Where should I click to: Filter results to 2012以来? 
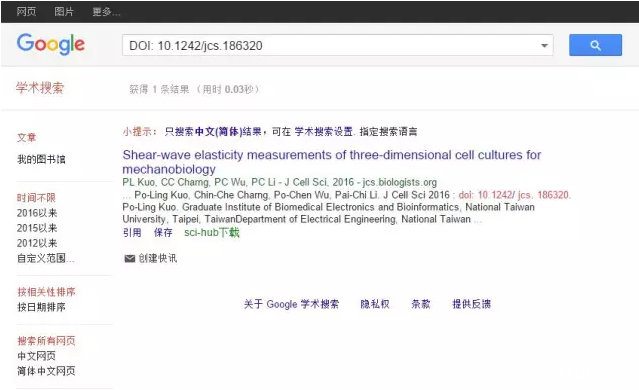(x=37, y=243)
